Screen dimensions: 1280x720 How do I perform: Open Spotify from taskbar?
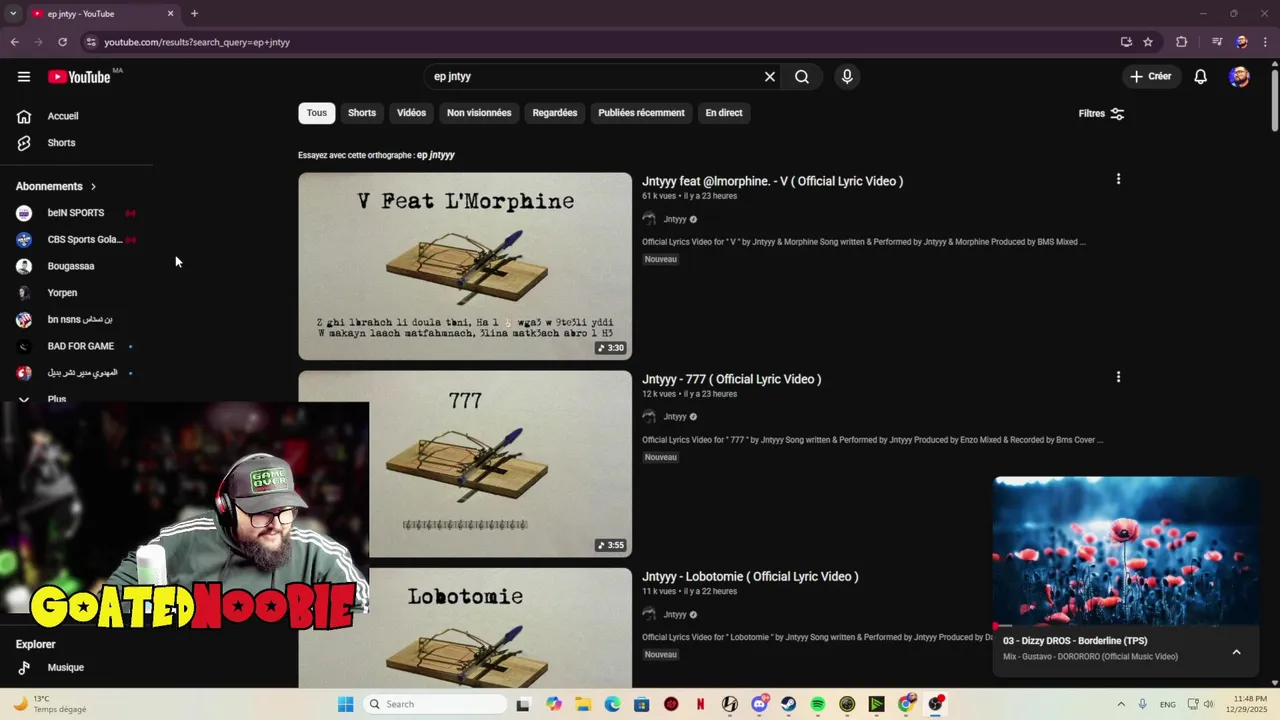click(818, 704)
